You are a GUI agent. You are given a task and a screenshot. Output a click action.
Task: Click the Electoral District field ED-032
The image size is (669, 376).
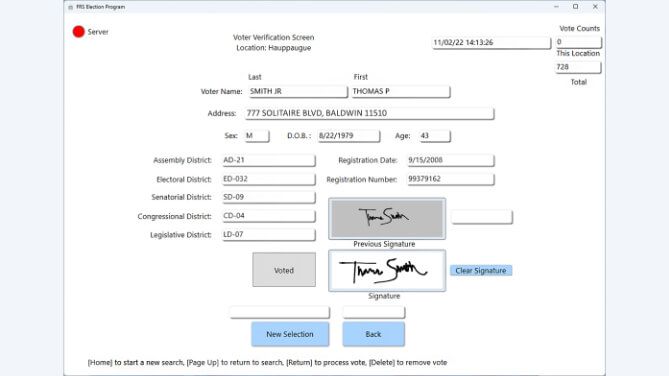coord(269,179)
